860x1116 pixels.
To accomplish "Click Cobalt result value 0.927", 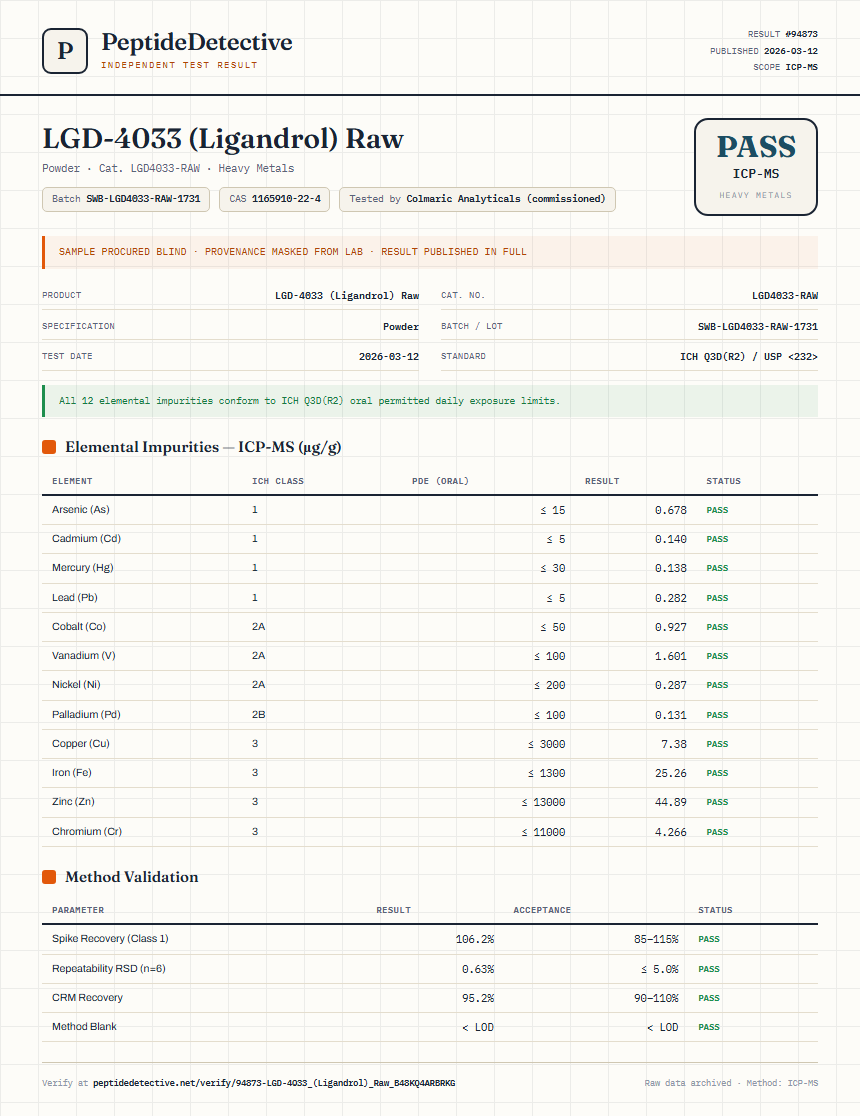I will click(671, 628).
